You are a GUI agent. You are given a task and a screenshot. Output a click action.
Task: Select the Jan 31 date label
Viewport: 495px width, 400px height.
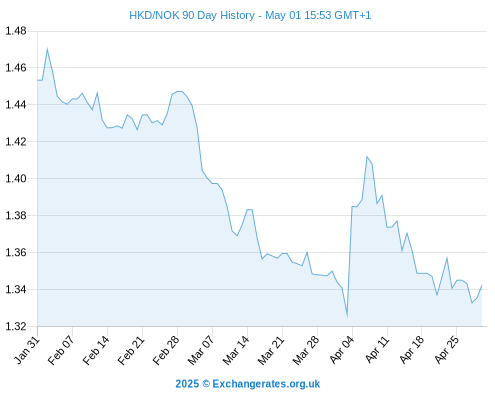click(x=27, y=350)
